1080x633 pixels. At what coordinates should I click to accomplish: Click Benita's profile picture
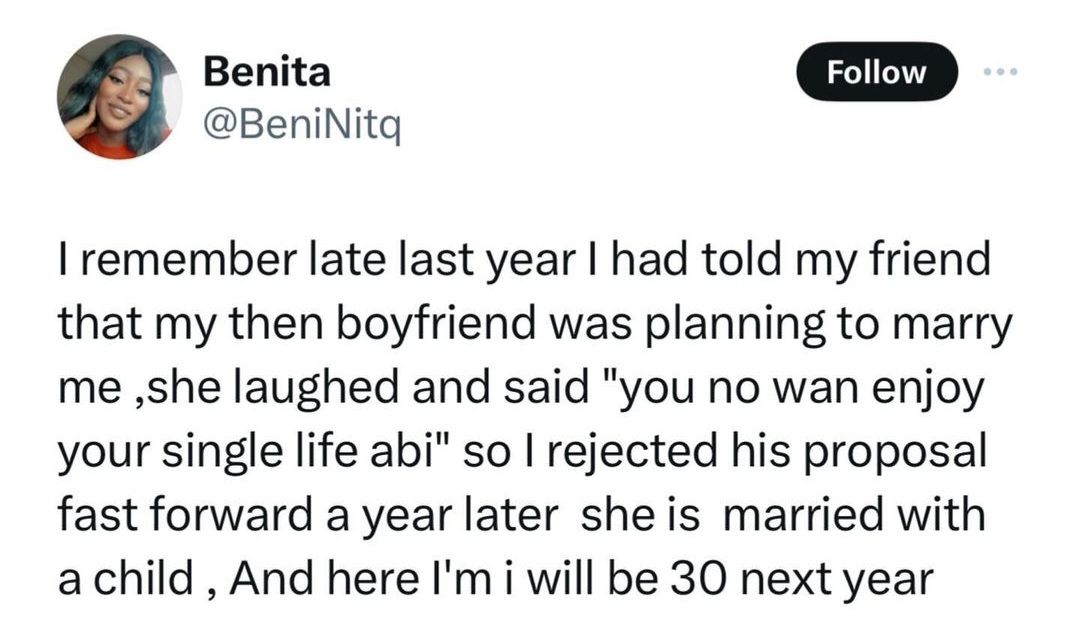coord(119,97)
